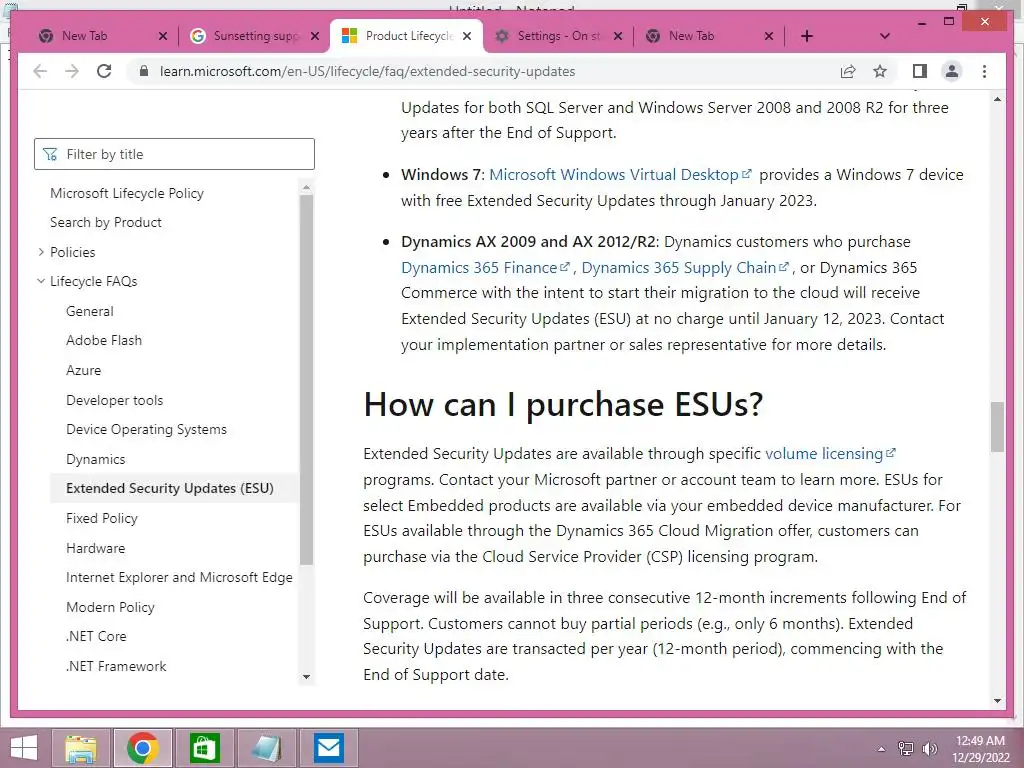Open Microsoft Lifecycle Policy in sidebar
Viewport: 1024px width, 768px height.
pos(127,193)
